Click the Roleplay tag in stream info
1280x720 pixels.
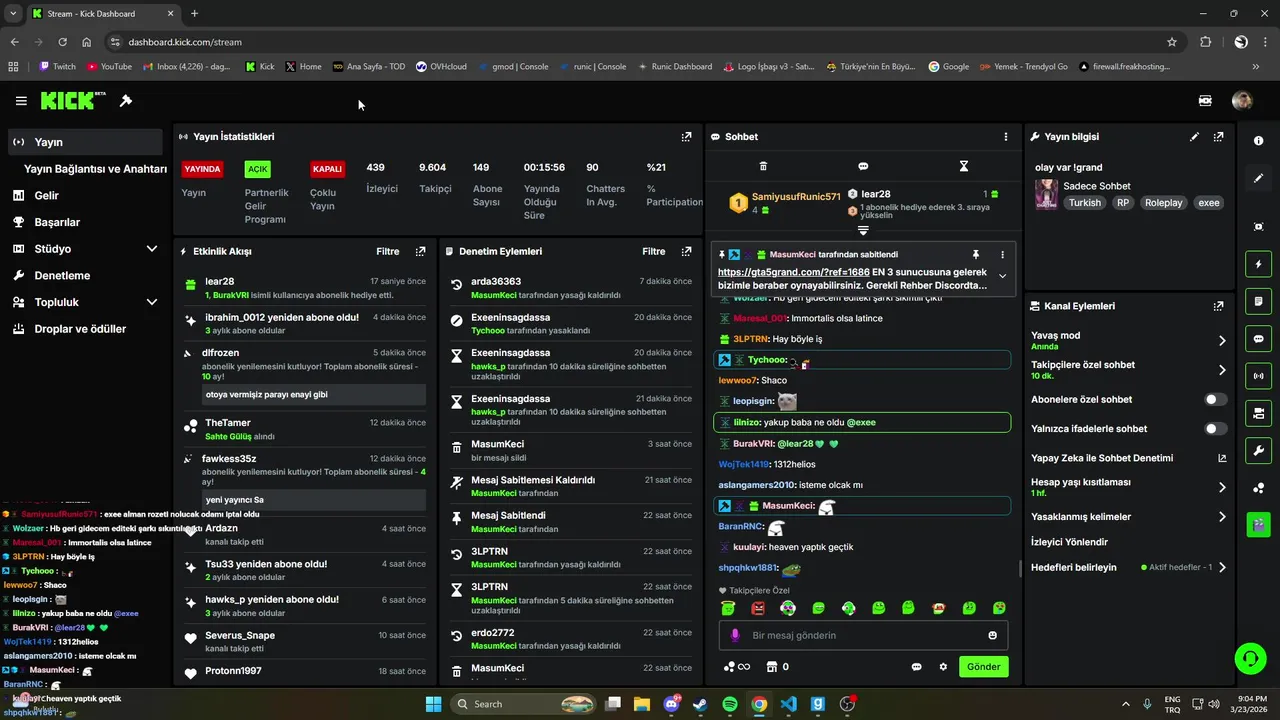tap(1163, 203)
